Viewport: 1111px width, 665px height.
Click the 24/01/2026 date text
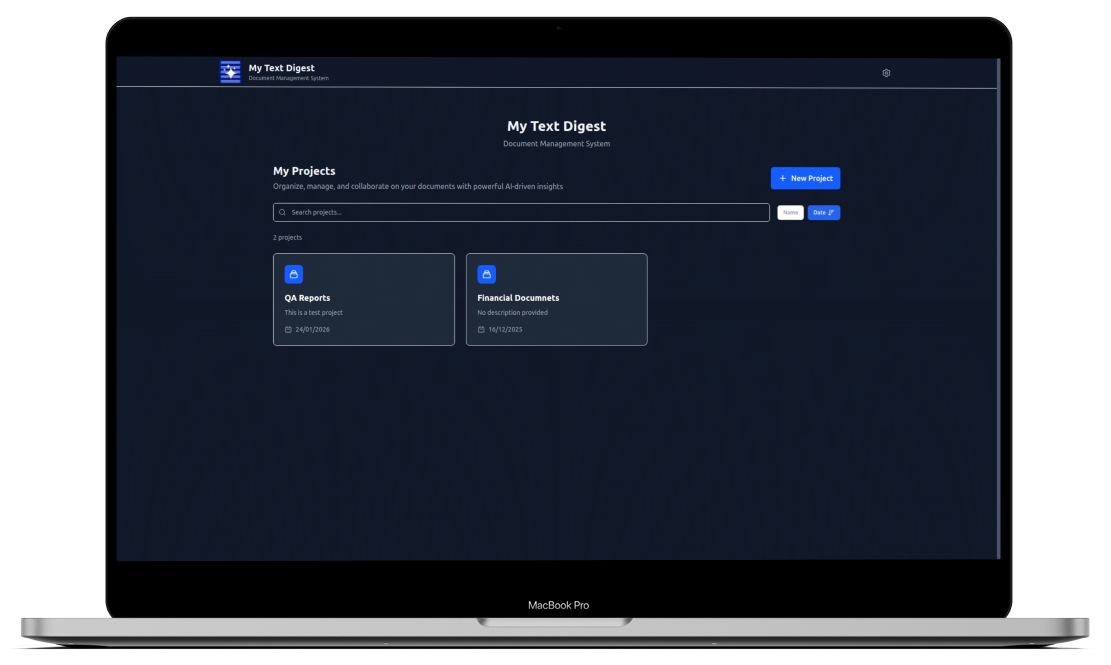[312, 329]
